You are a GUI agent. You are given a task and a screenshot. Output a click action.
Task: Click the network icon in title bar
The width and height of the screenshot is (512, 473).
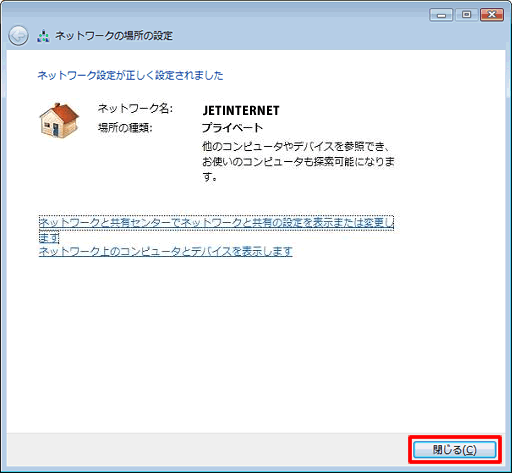[x=43, y=36]
